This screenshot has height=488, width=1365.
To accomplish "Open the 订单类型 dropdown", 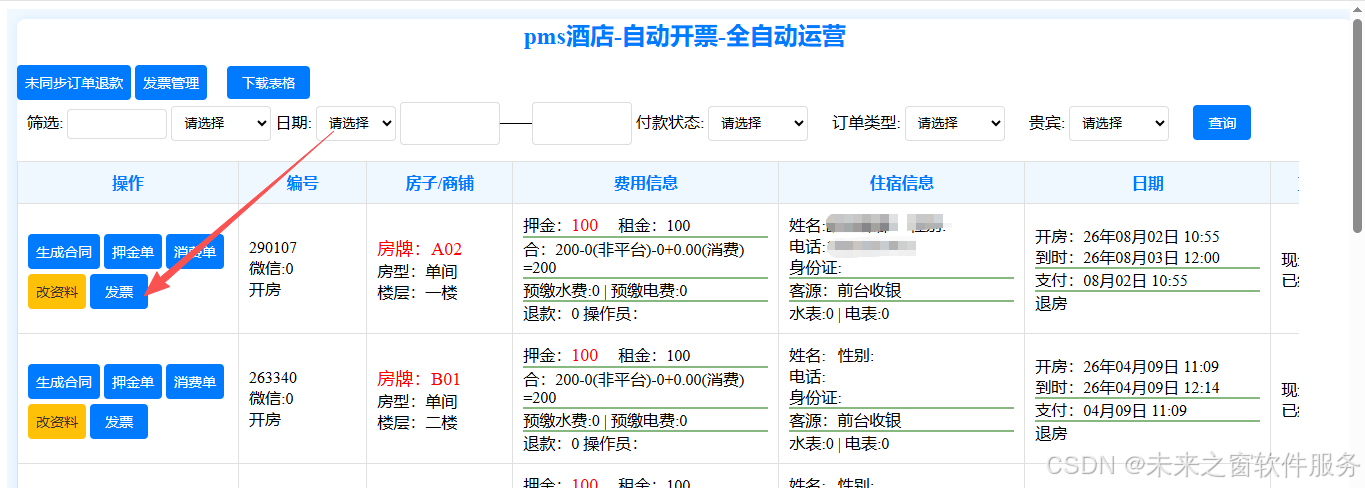I will click(x=955, y=123).
